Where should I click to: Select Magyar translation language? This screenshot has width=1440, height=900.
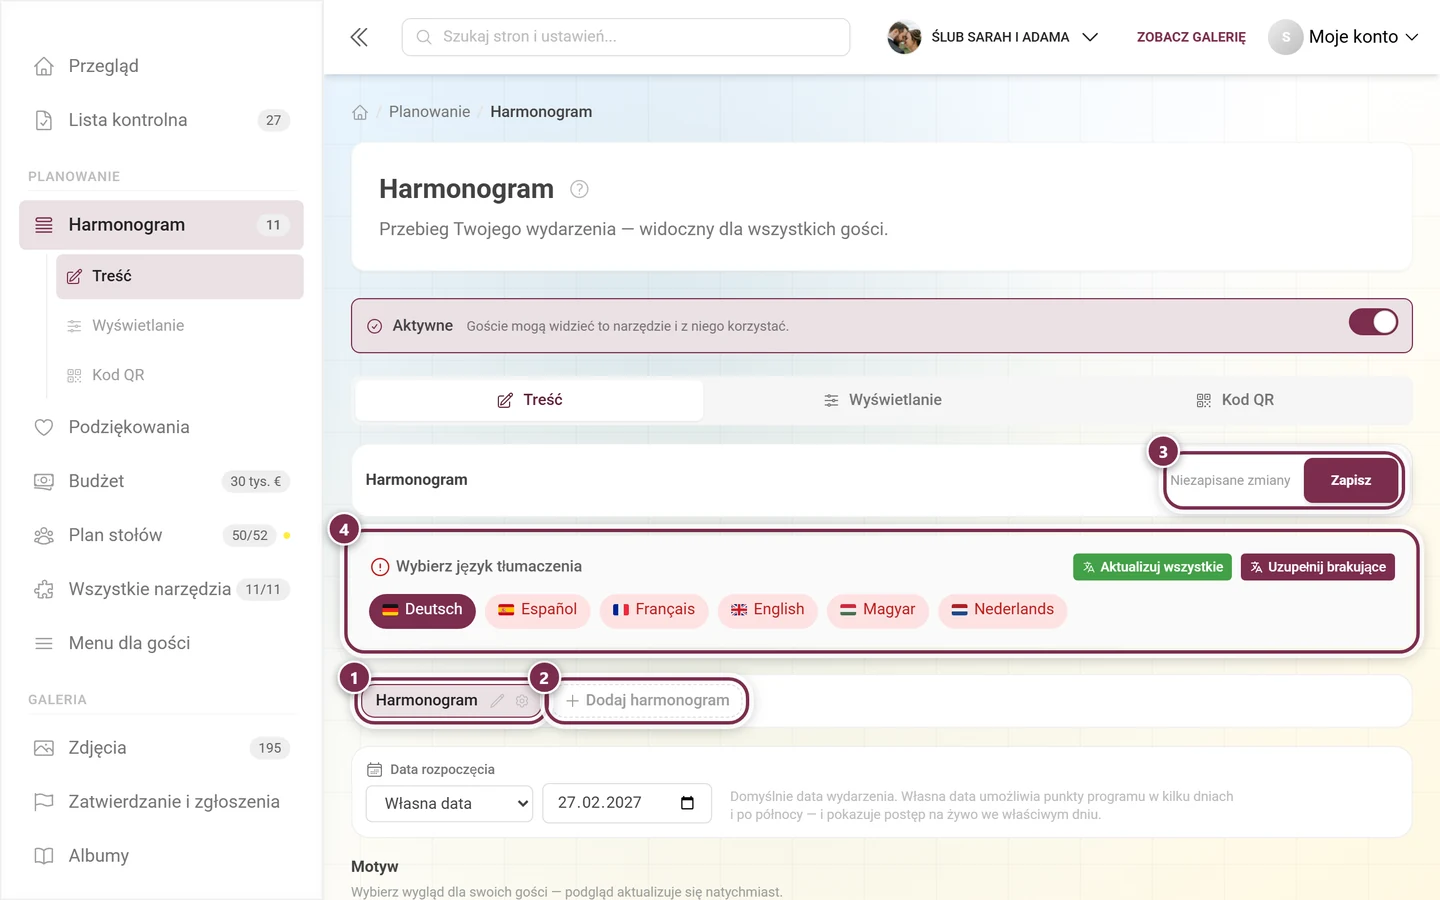tap(878, 610)
